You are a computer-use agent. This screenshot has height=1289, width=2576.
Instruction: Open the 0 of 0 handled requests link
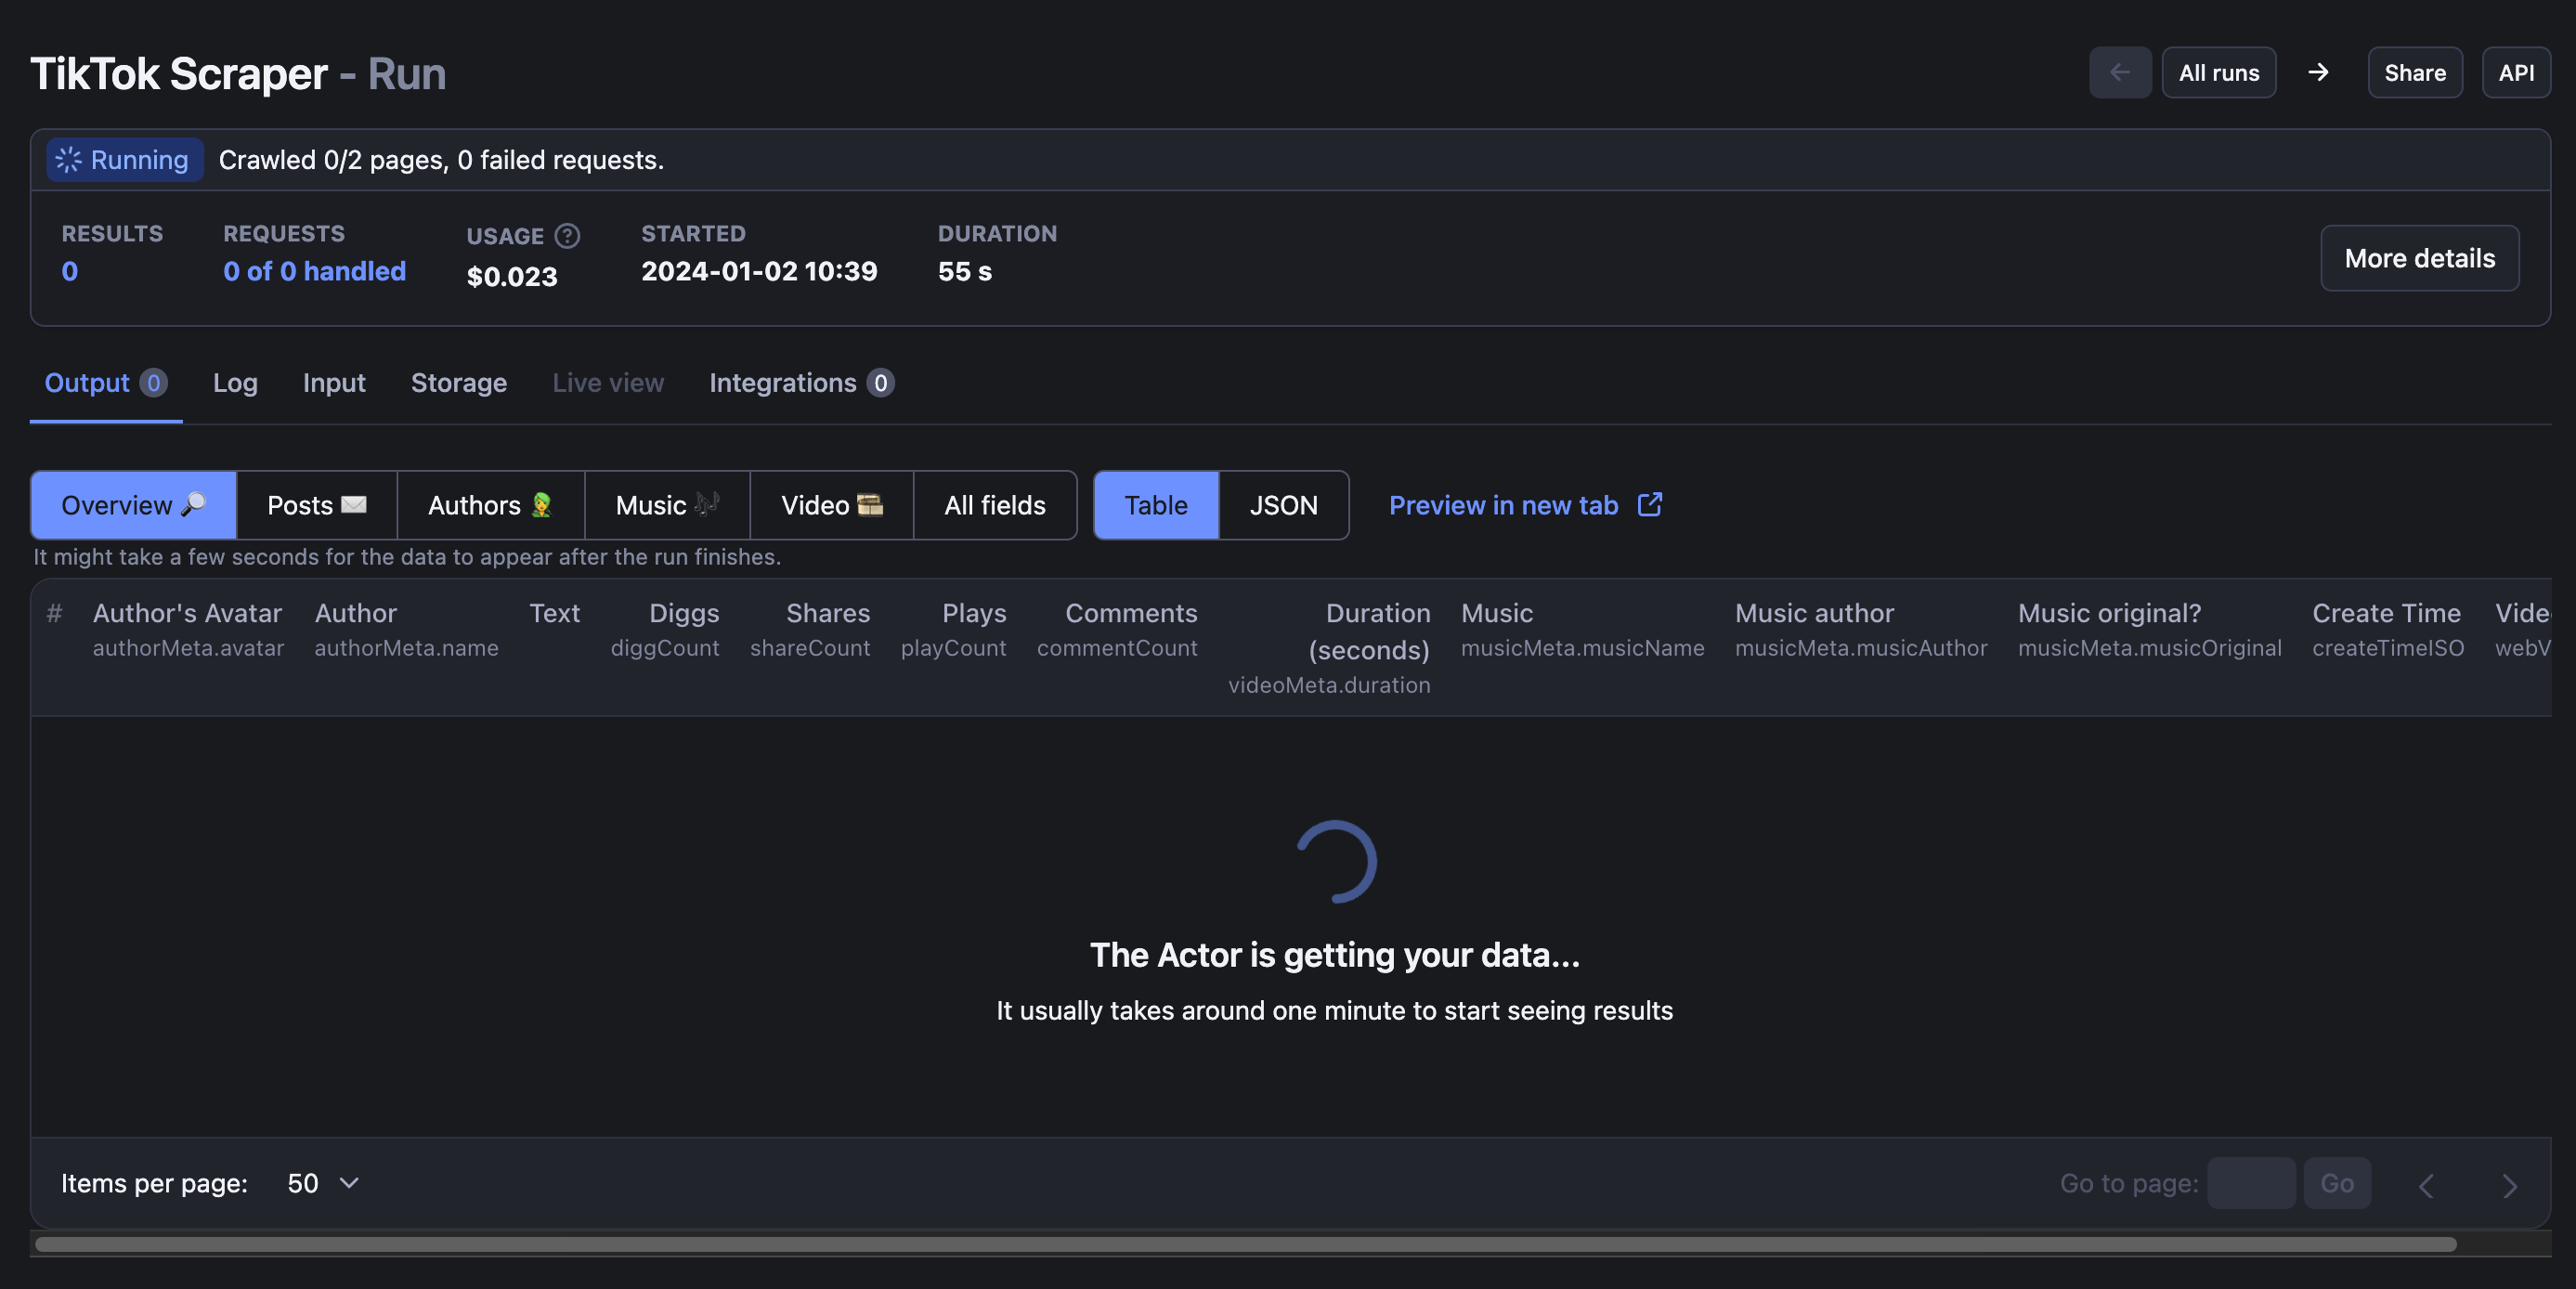pyautogui.click(x=314, y=271)
